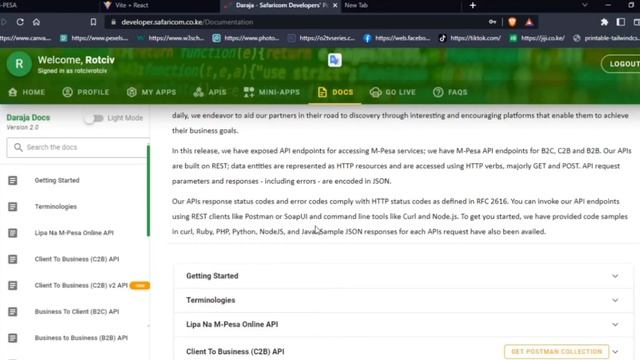Screen dimensions: 640x360
Task: Open the w3schools bookmark
Action: (171, 38)
